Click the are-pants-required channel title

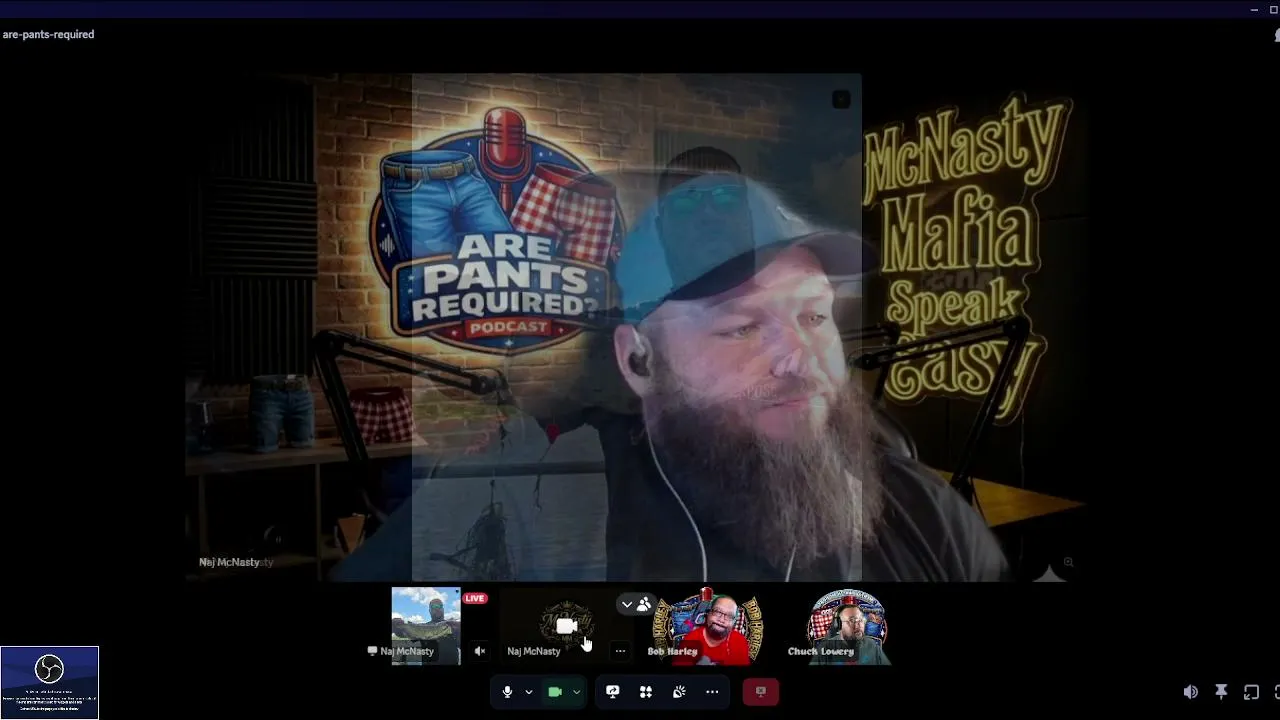[48, 34]
